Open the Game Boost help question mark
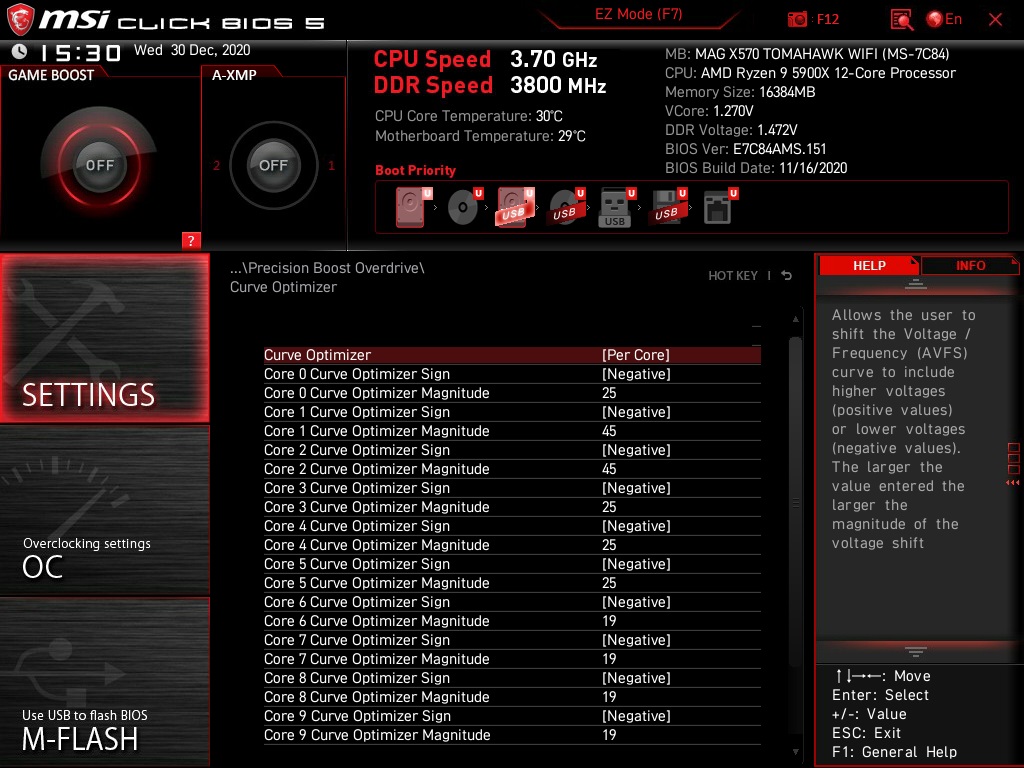1024x768 pixels. click(190, 240)
